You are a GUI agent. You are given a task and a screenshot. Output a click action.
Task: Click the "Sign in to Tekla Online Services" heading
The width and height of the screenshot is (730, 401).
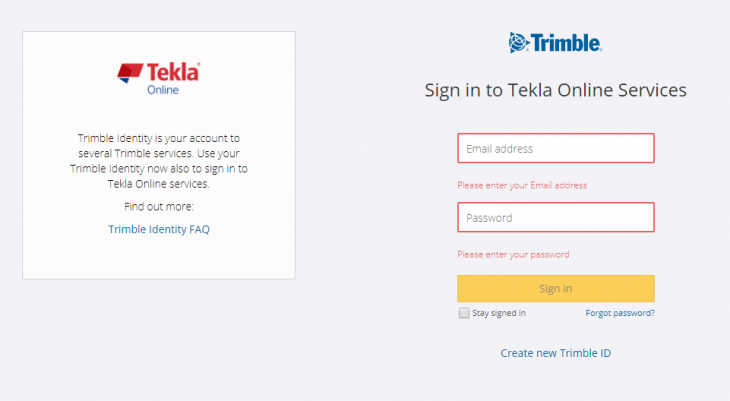pos(556,90)
